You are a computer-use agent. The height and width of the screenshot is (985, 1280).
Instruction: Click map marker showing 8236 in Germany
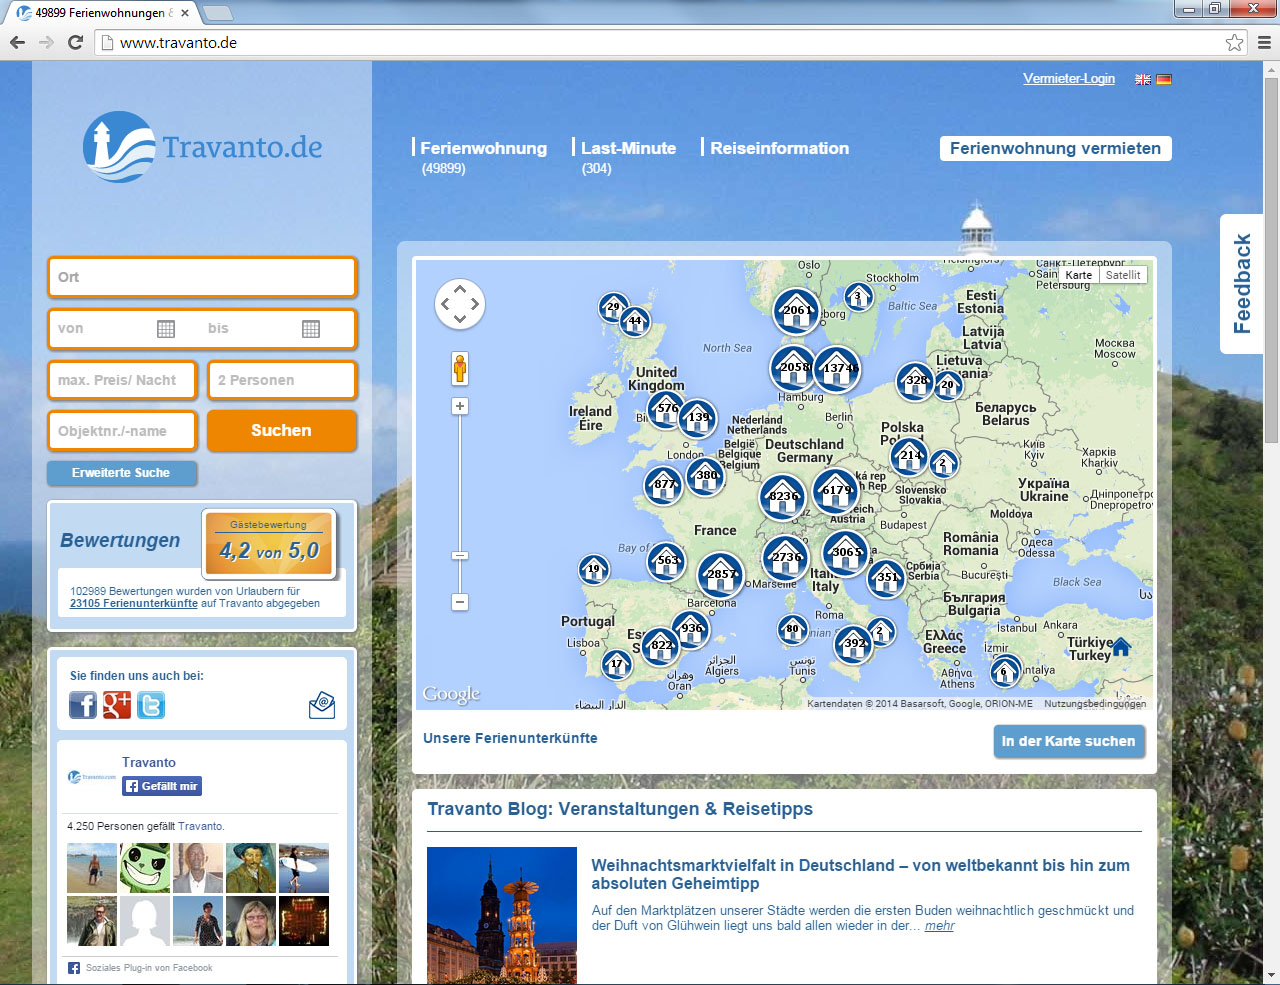pyautogui.click(x=783, y=497)
